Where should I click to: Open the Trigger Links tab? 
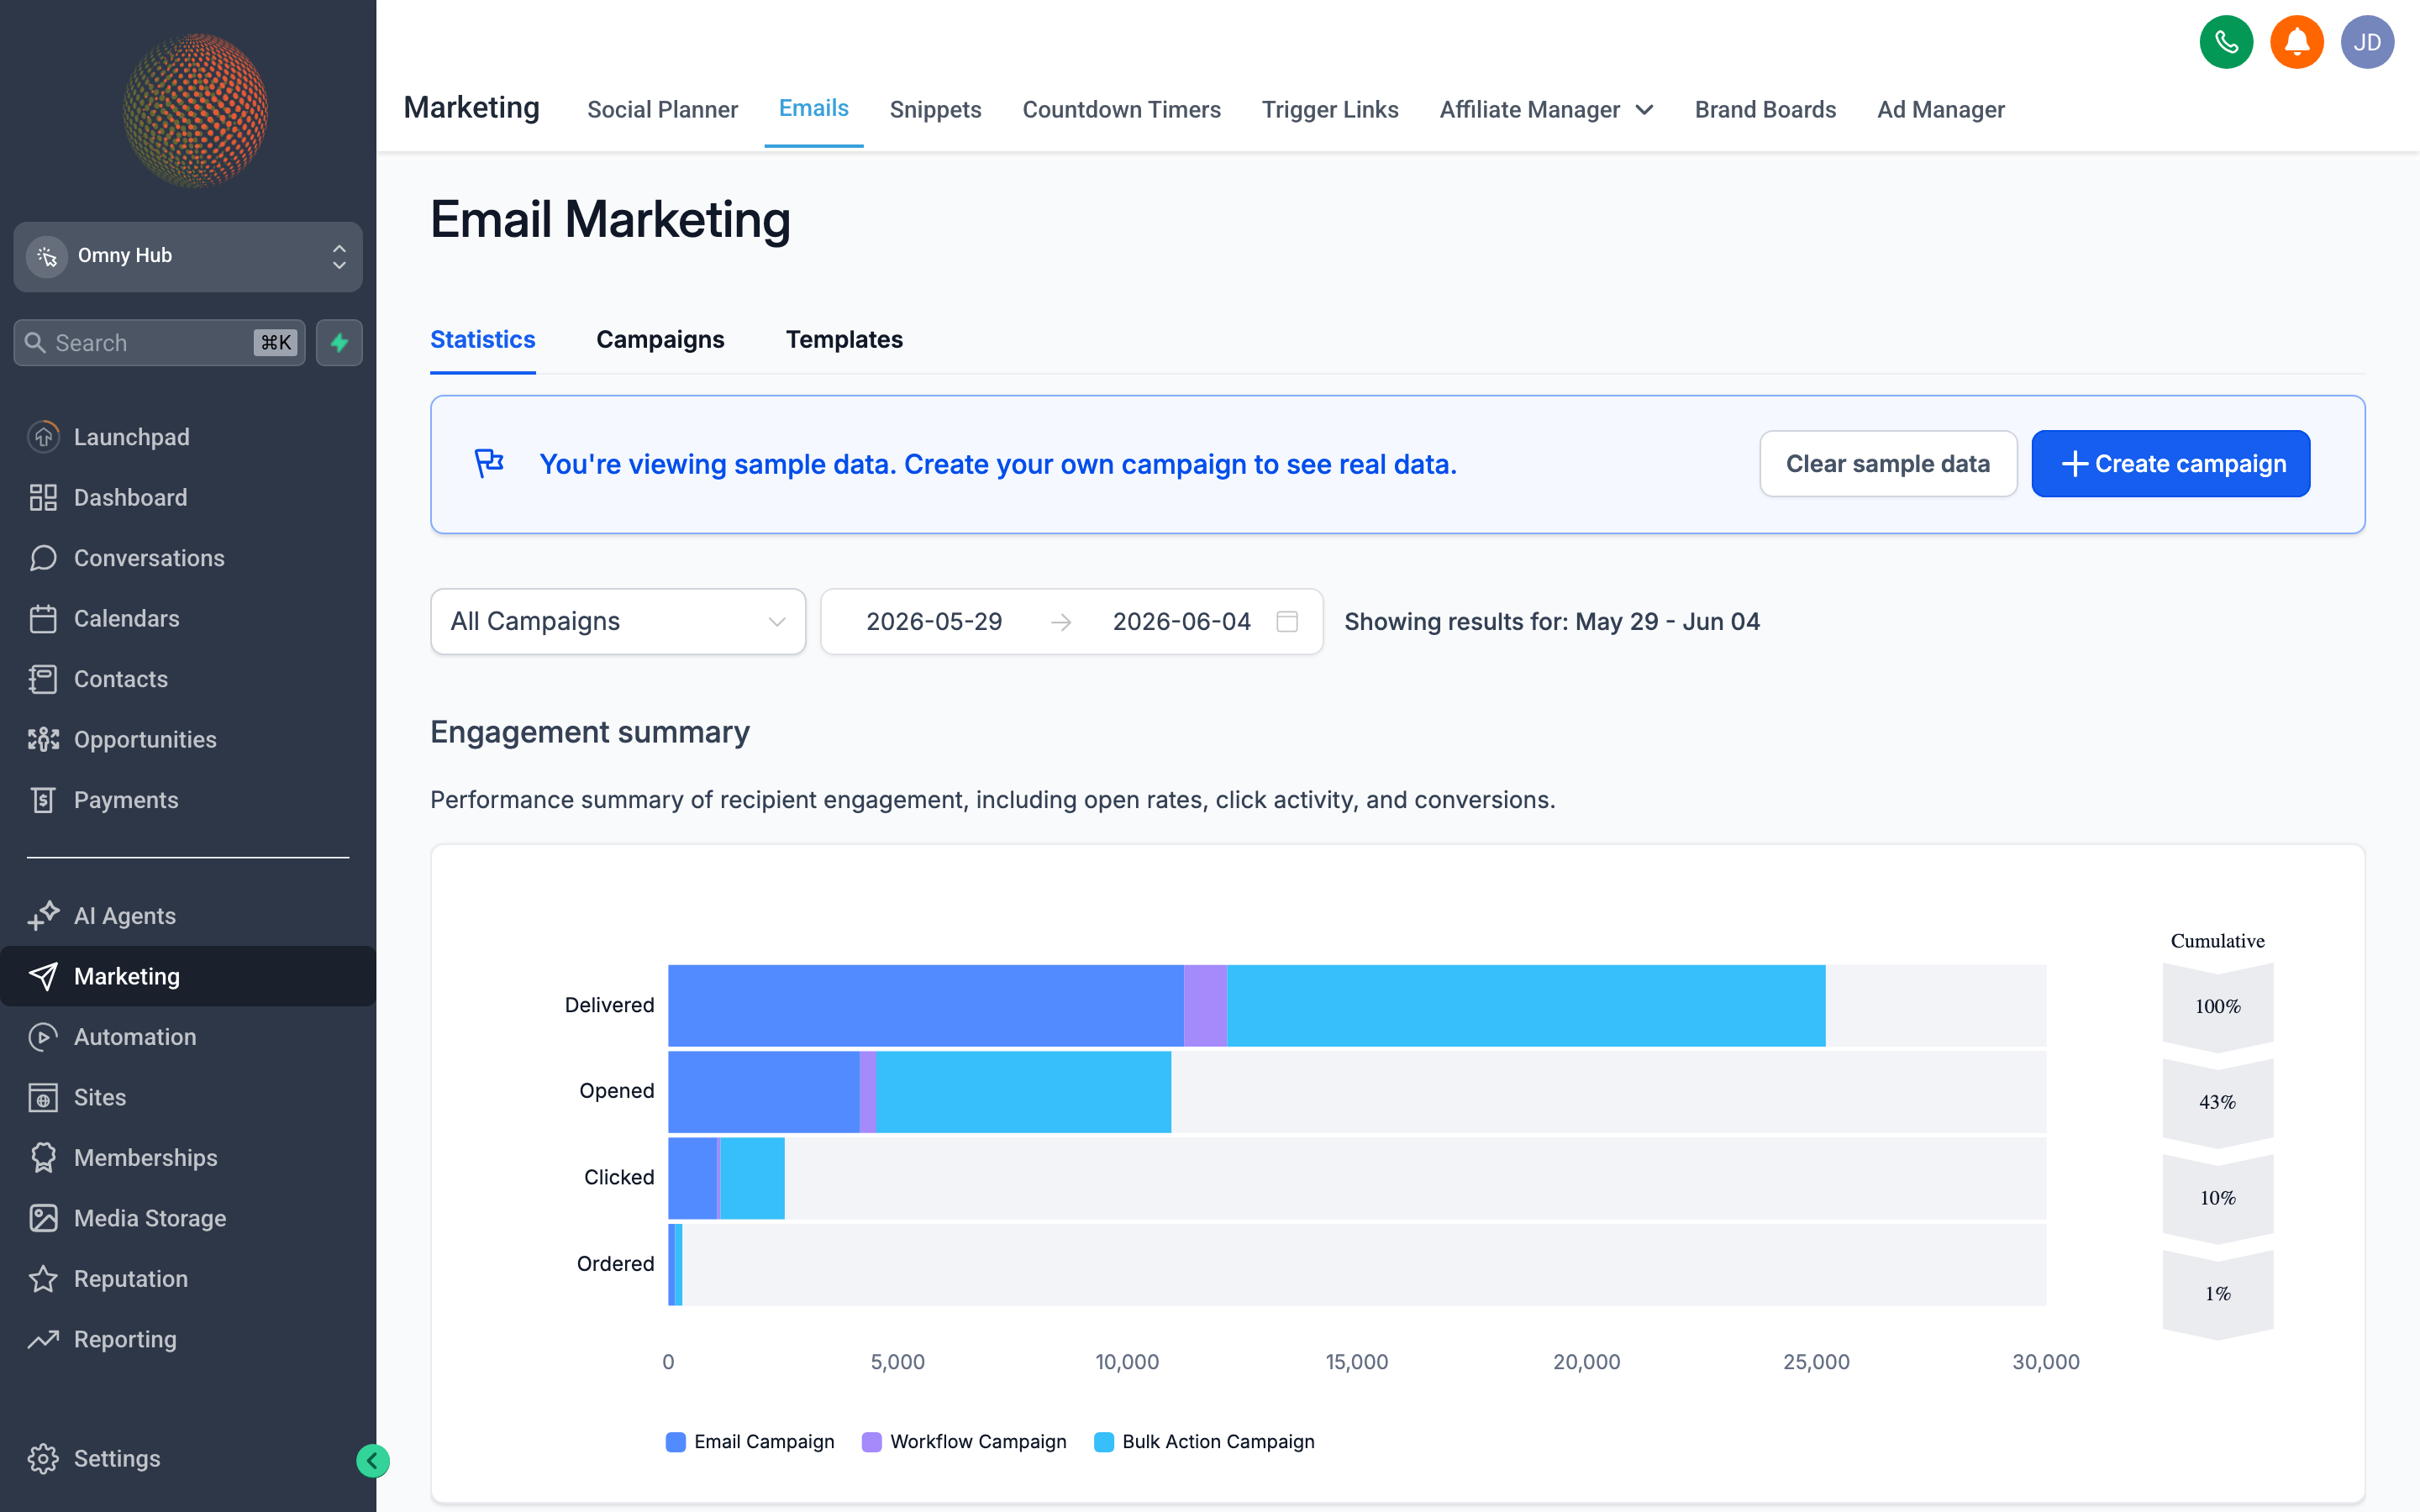(1330, 109)
